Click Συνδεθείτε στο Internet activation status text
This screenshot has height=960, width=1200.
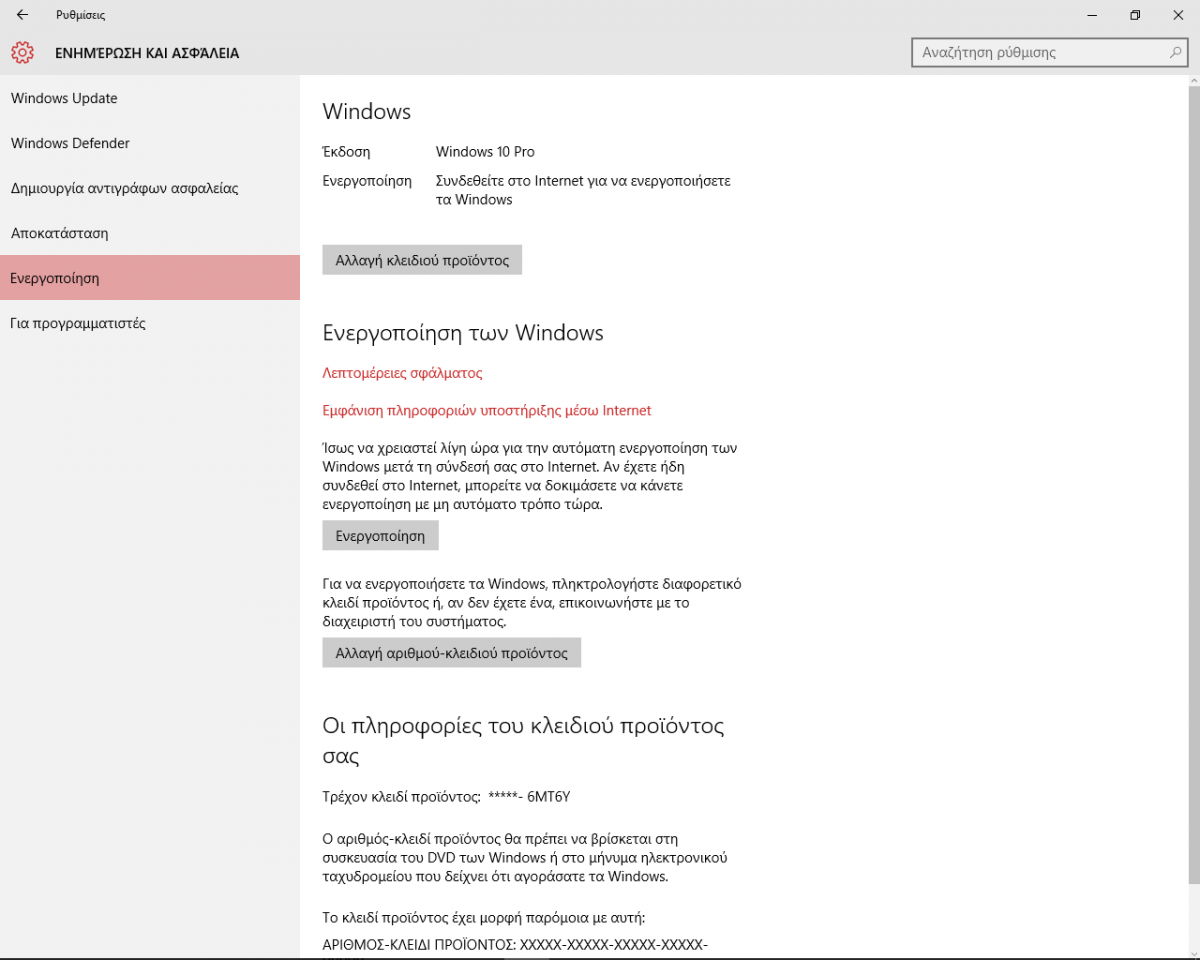pyautogui.click(x=583, y=190)
